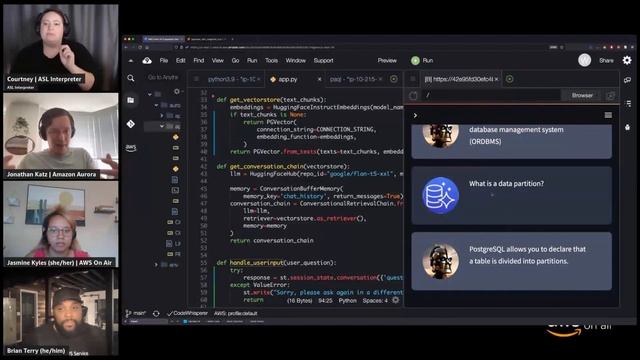Open the Support menu
Viewport: 640px width, 360px height.
click(x=324, y=60)
